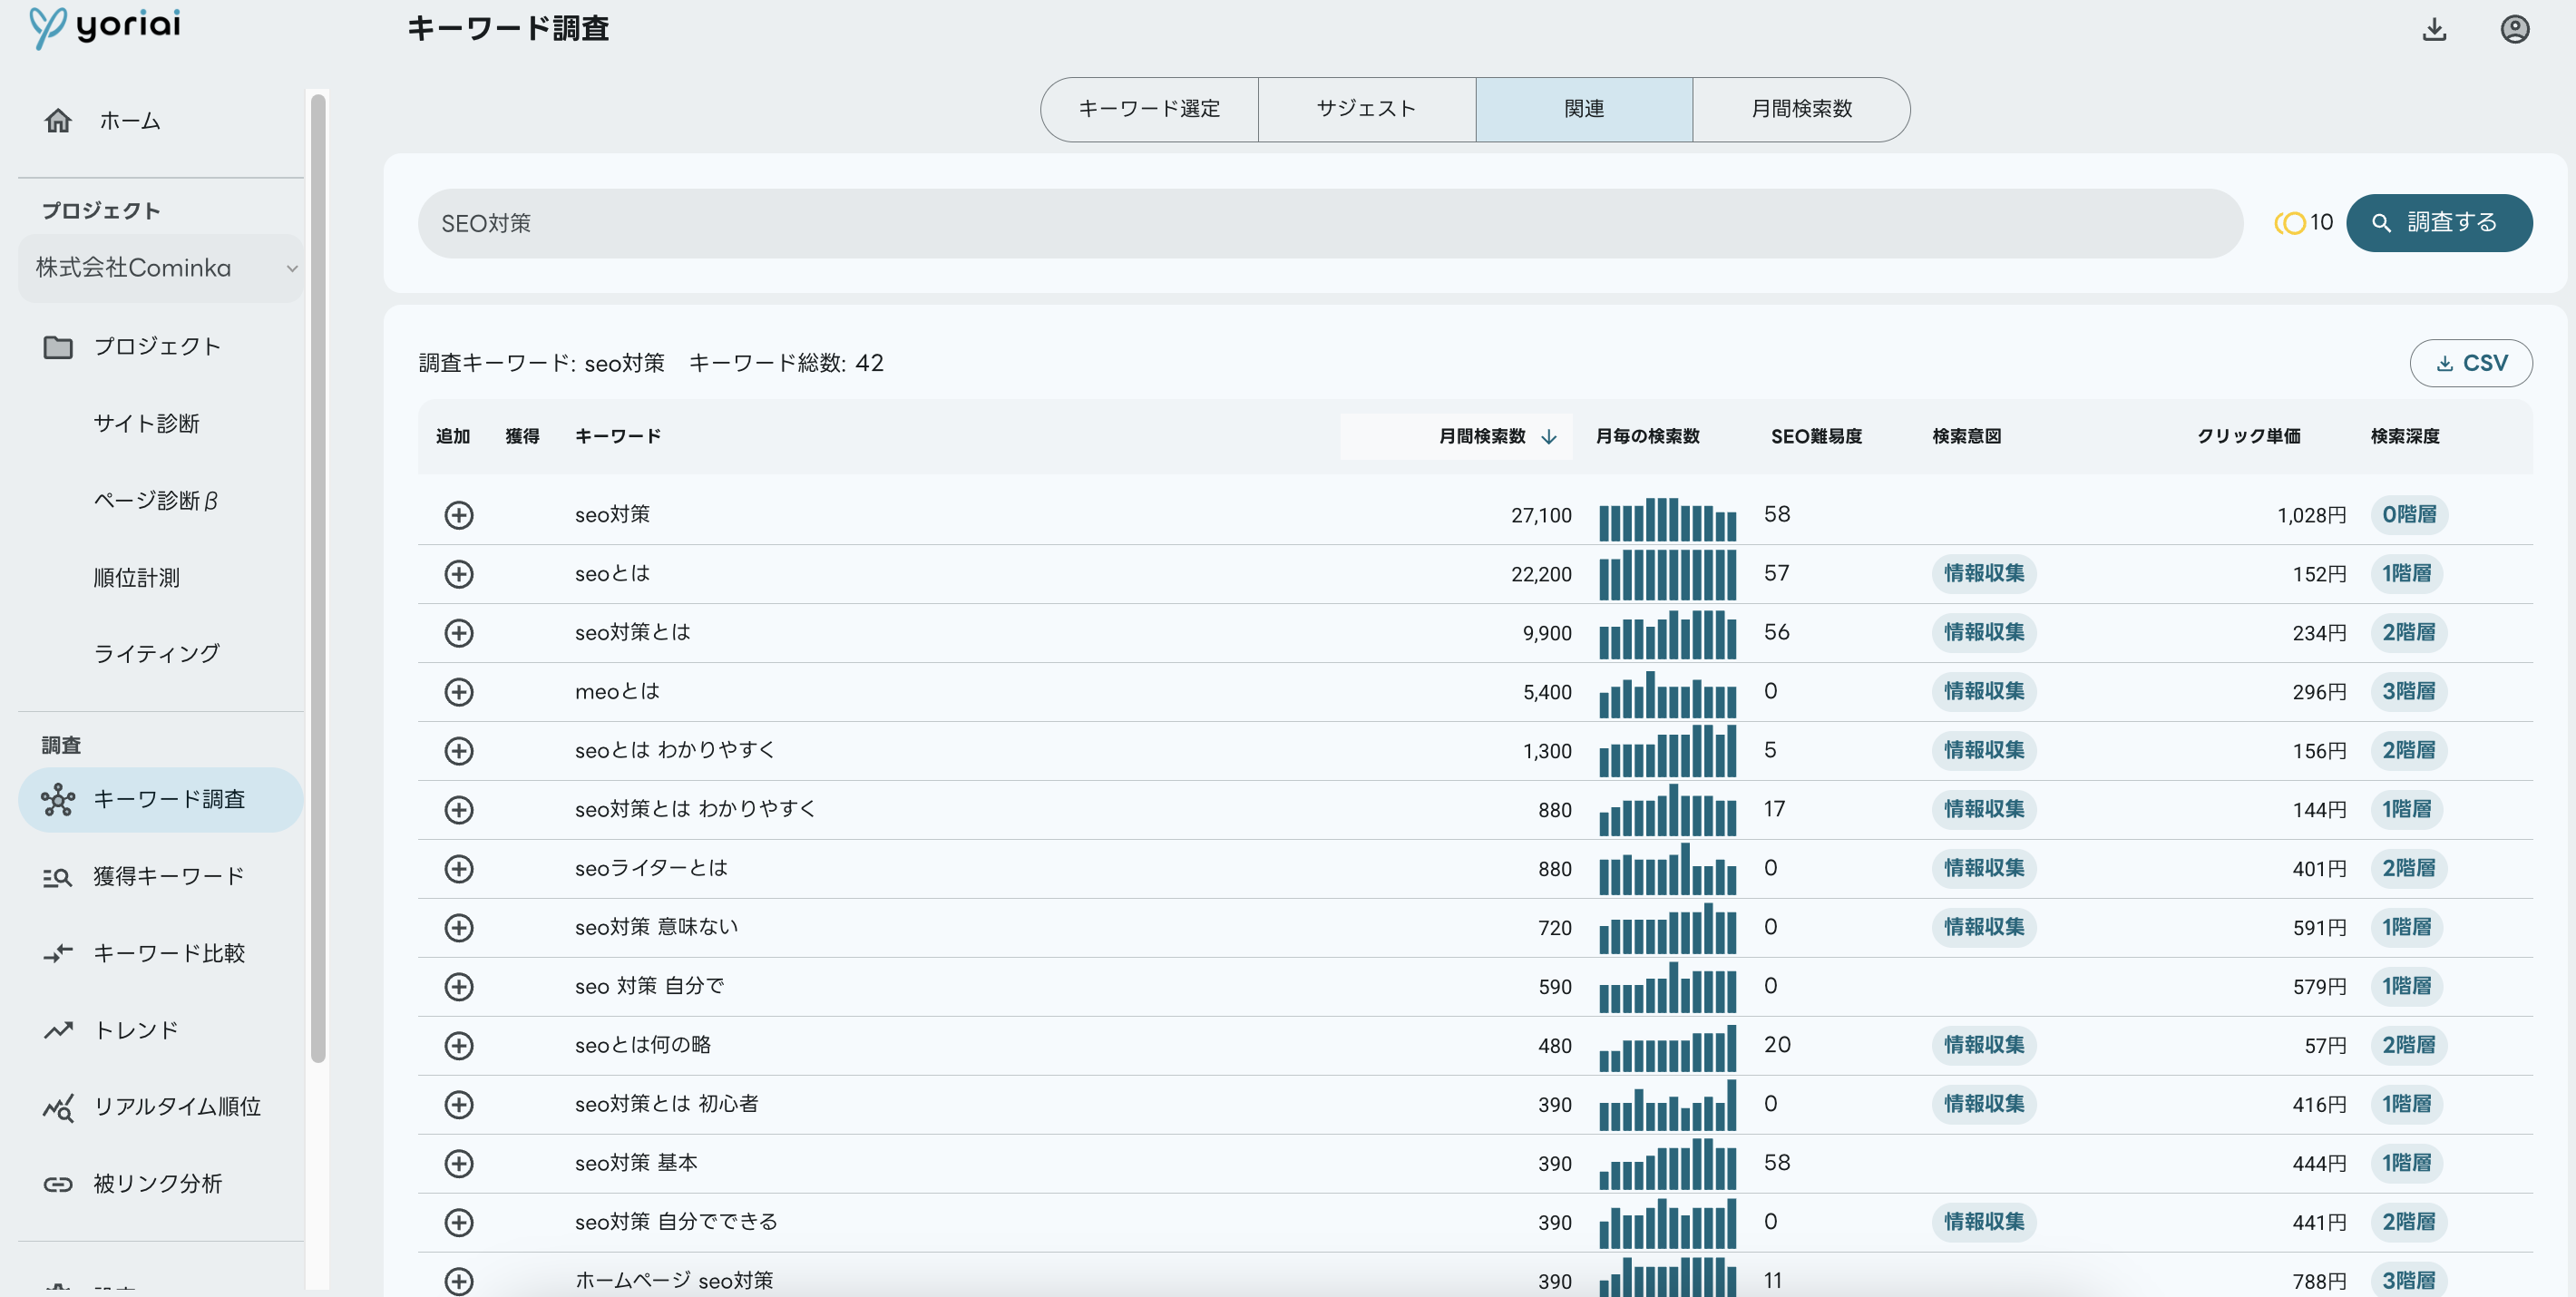The width and height of the screenshot is (2576, 1297).
Task: Click the 月毎の検索数 column header
Action: tap(1647, 436)
